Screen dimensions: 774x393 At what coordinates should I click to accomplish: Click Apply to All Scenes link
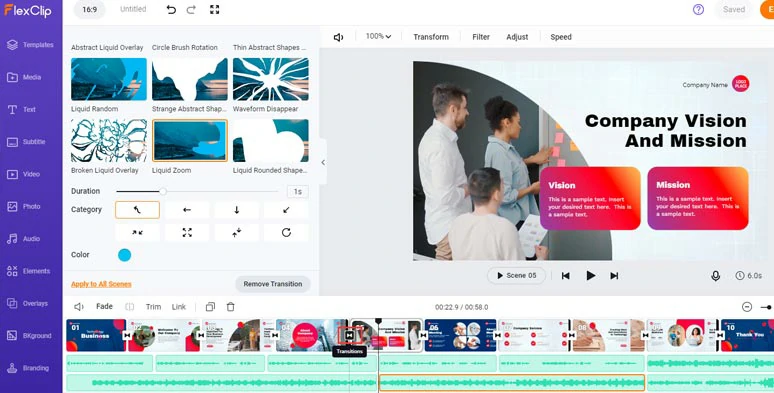(x=101, y=284)
